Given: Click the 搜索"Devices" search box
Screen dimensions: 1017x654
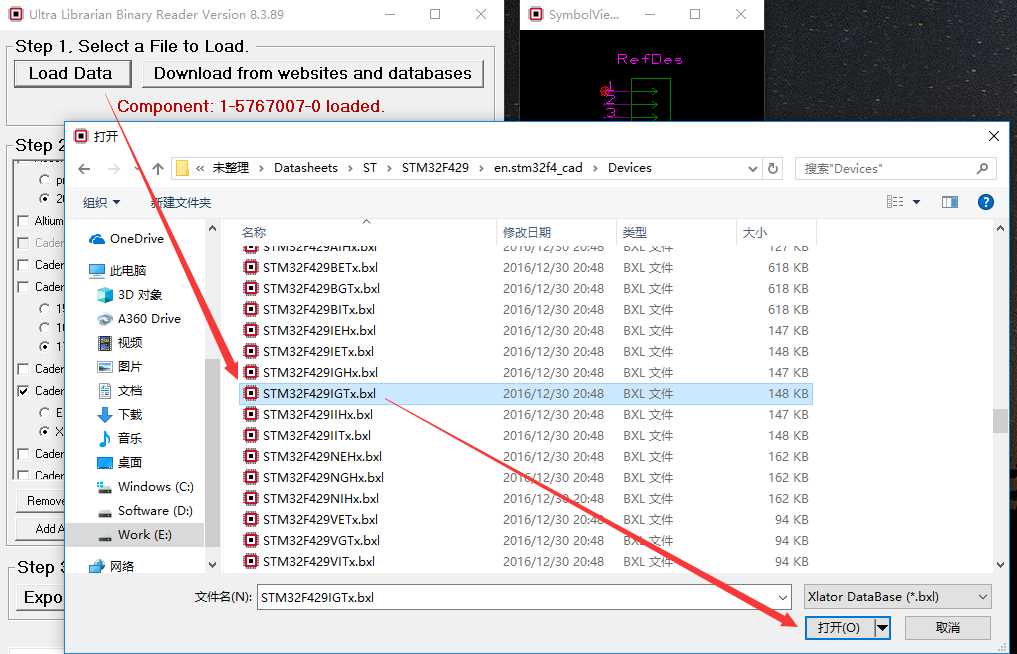Looking at the screenshot, I should [x=895, y=169].
